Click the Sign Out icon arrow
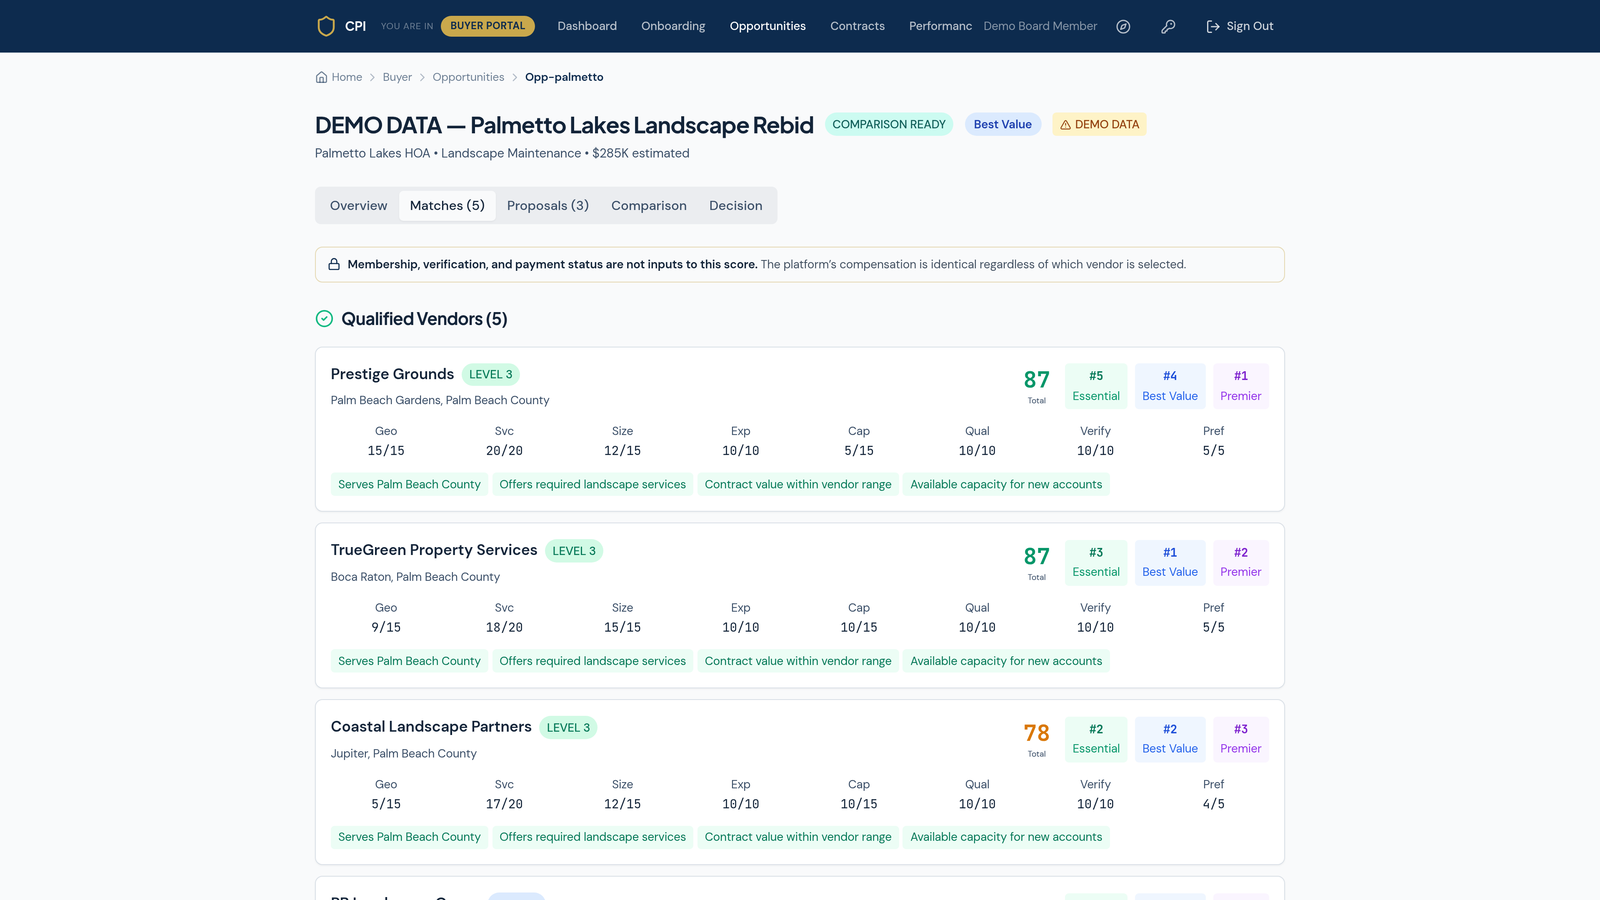The image size is (1600, 900). 1213,27
